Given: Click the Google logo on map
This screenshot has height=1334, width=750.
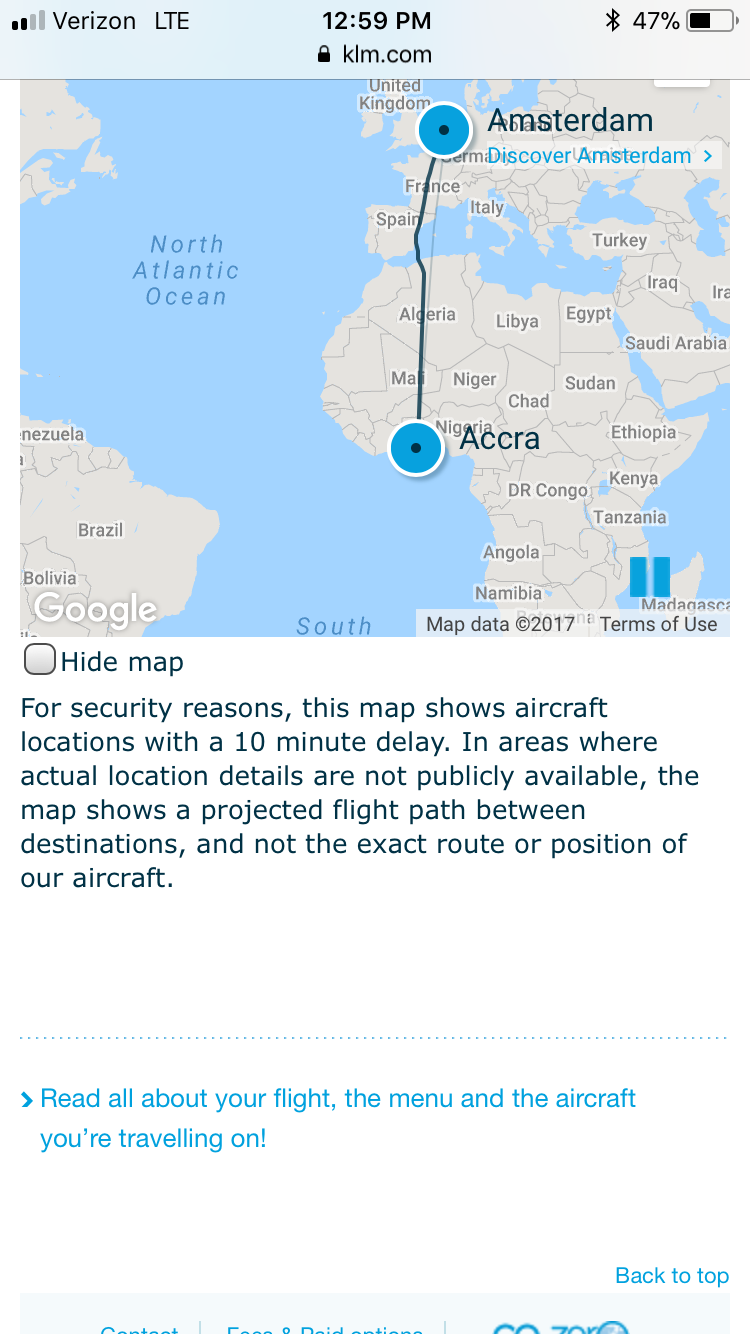Looking at the screenshot, I should point(95,608).
